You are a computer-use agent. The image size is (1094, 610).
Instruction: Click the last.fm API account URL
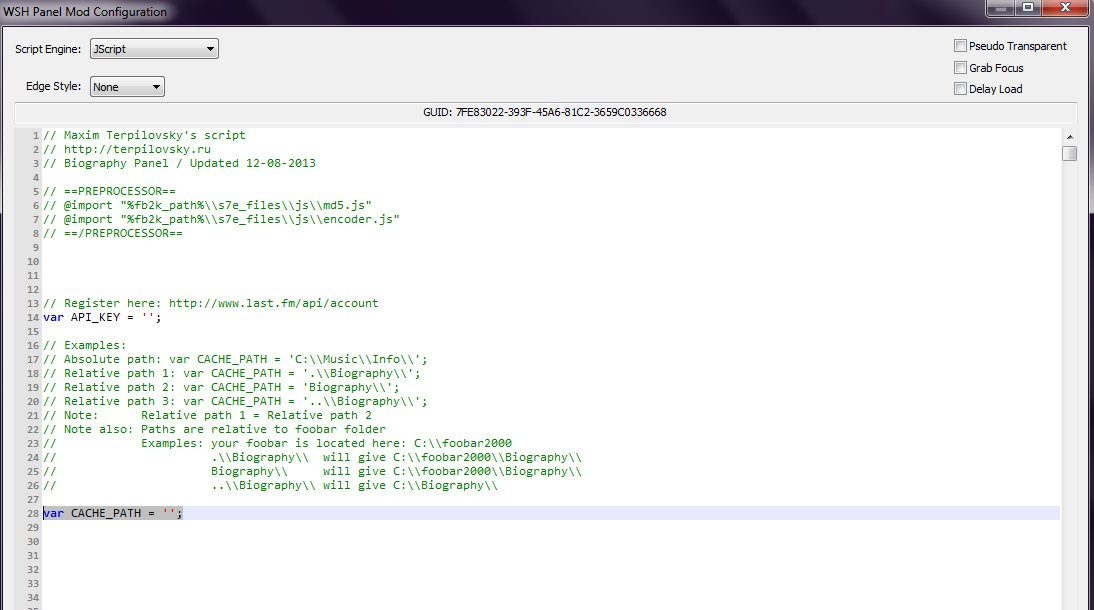(273, 303)
